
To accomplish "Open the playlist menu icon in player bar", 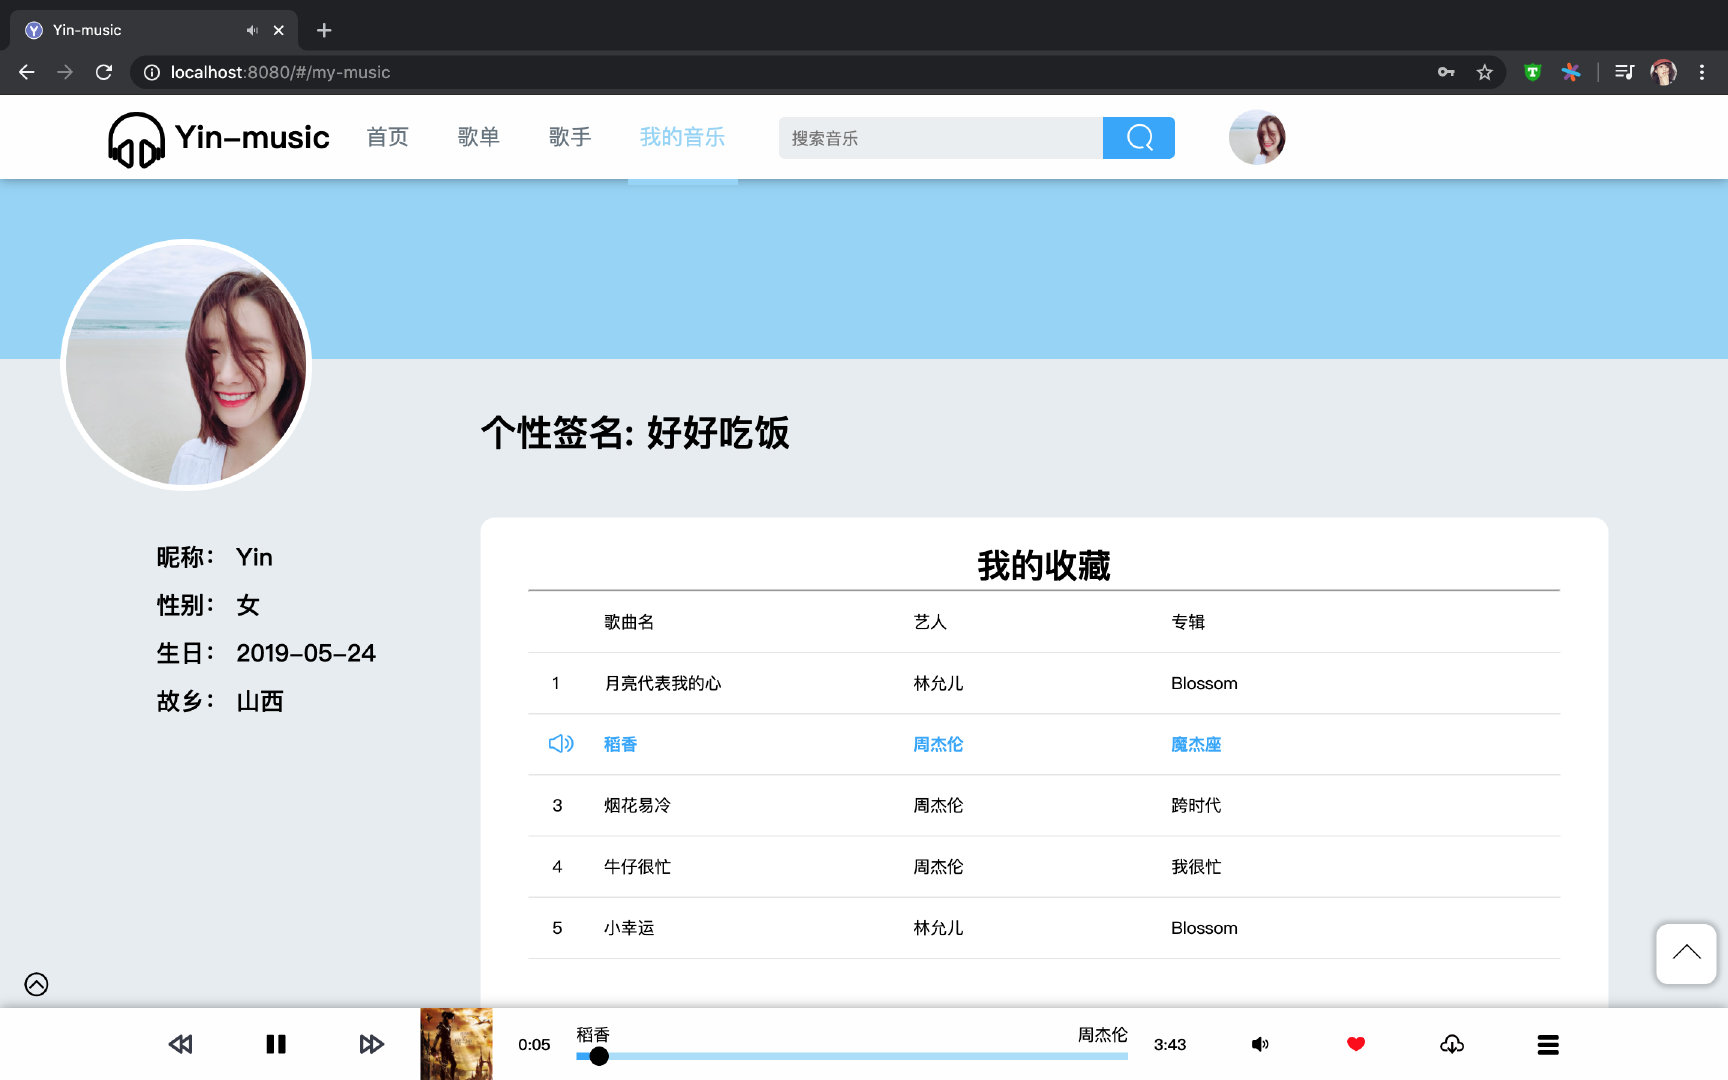I will point(1548,1044).
